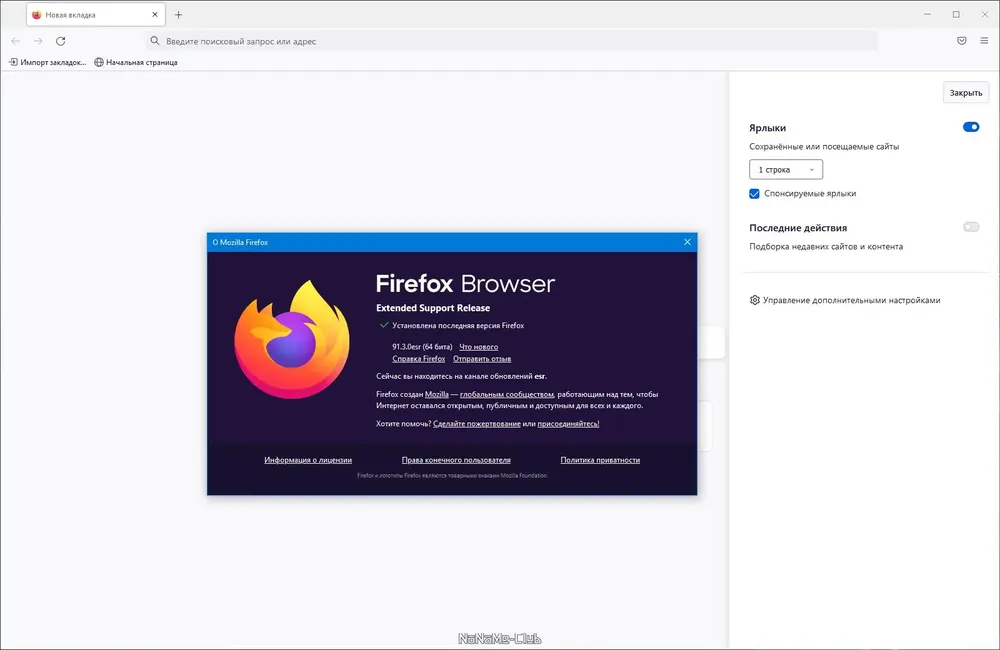Click the search magnifier in address bar
Viewport: 1000px width, 650px height.
tap(155, 41)
